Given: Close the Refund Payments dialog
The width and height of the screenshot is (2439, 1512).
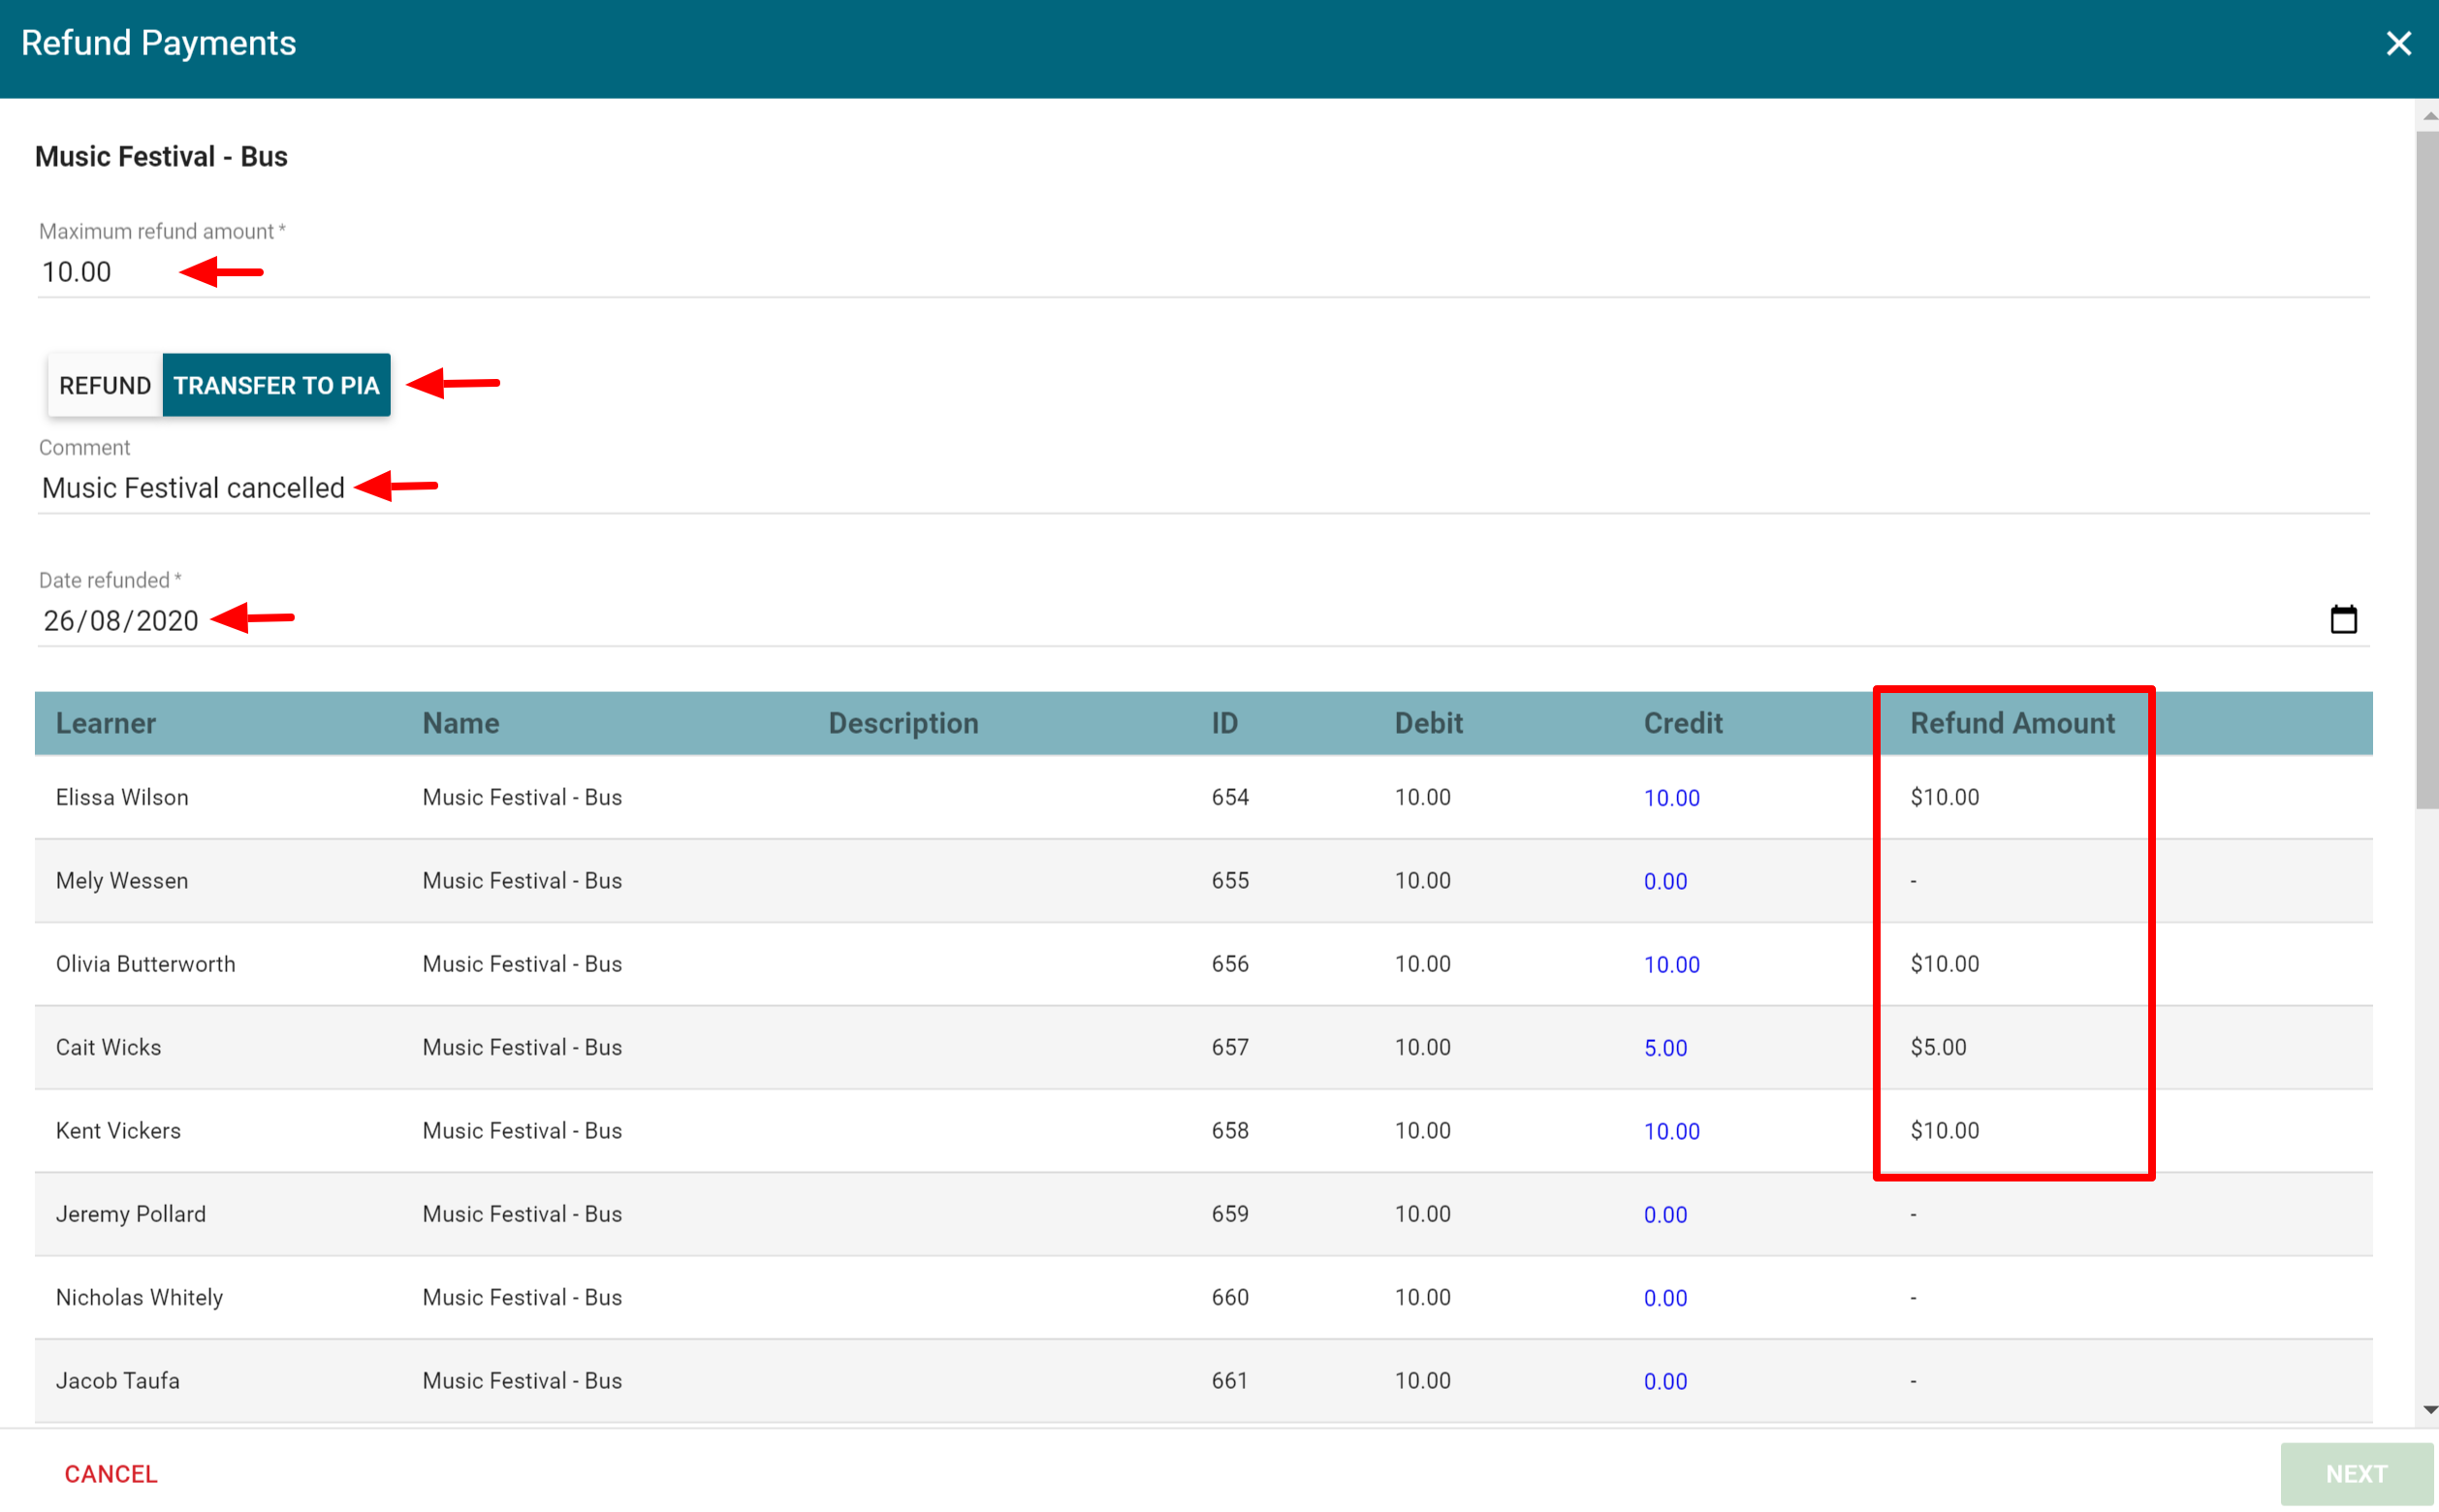Looking at the screenshot, I should [2397, 43].
